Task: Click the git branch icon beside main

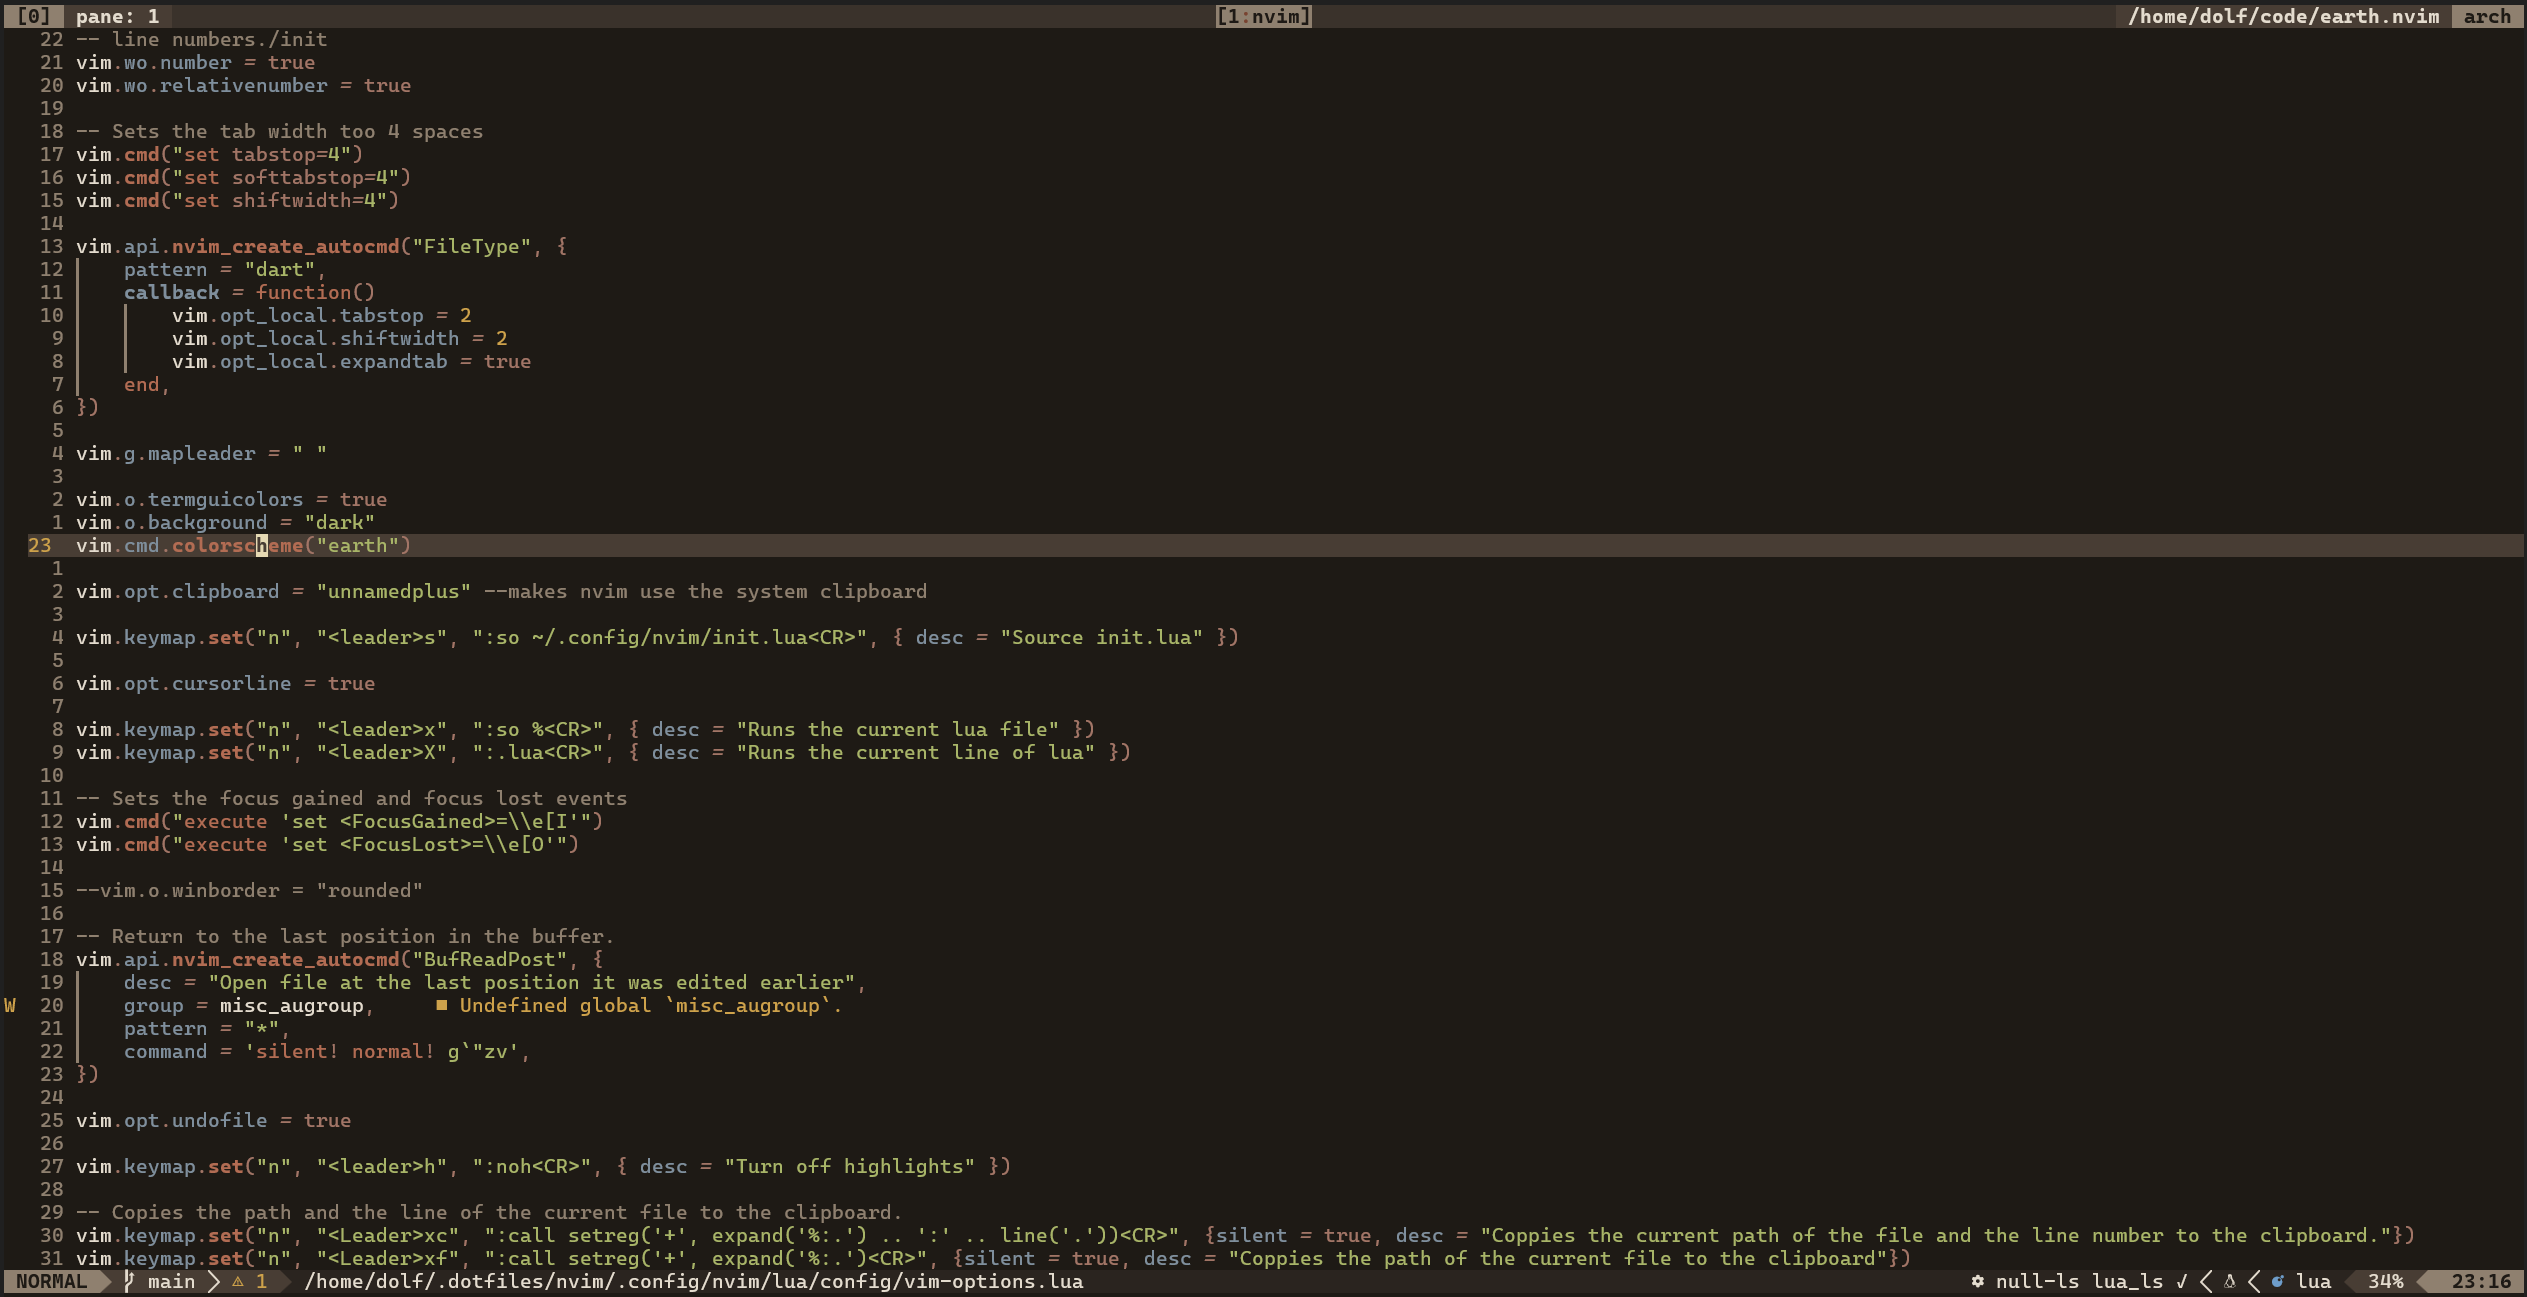Action: pyautogui.click(x=129, y=1281)
